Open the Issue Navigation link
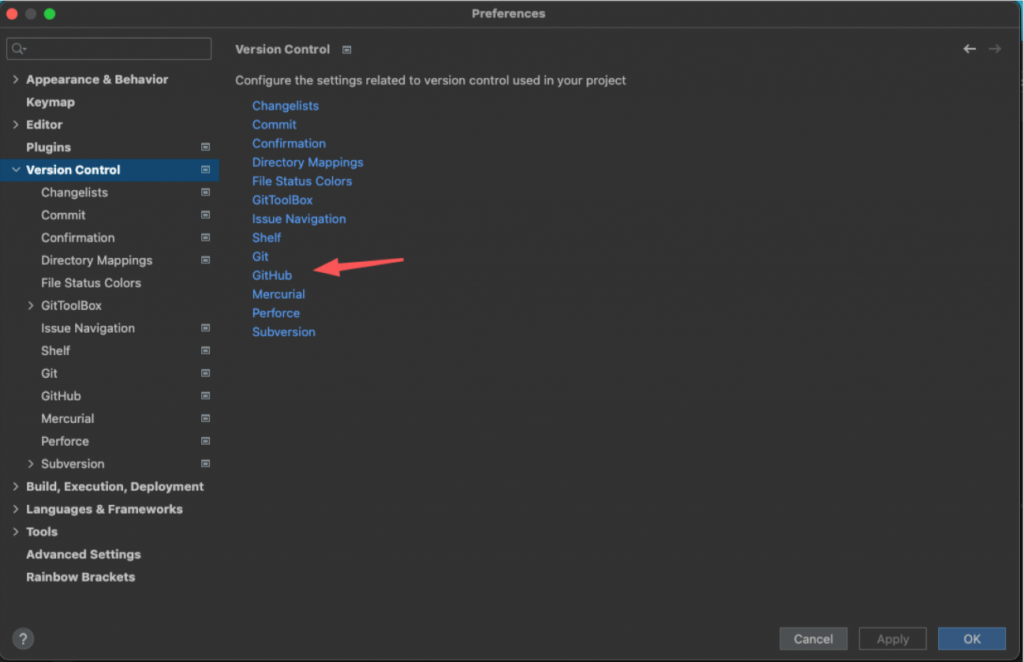Image resolution: width=1024 pixels, height=662 pixels. tap(299, 219)
